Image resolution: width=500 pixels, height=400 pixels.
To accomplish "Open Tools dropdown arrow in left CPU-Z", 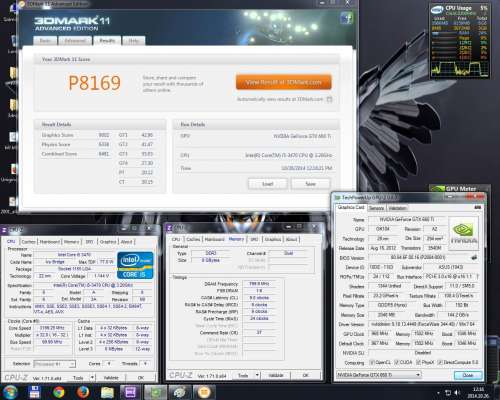I will click(92, 378).
